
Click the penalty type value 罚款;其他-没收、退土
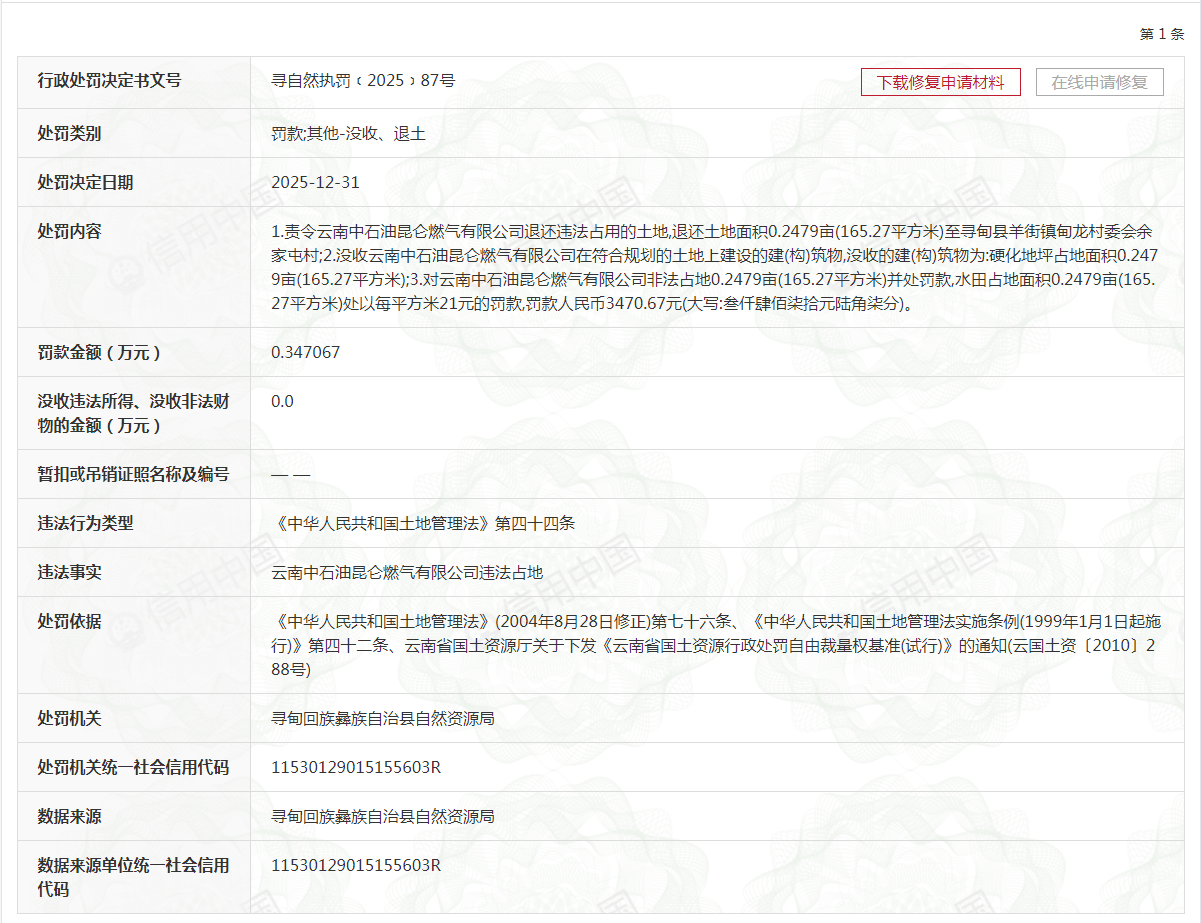tap(348, 133)
